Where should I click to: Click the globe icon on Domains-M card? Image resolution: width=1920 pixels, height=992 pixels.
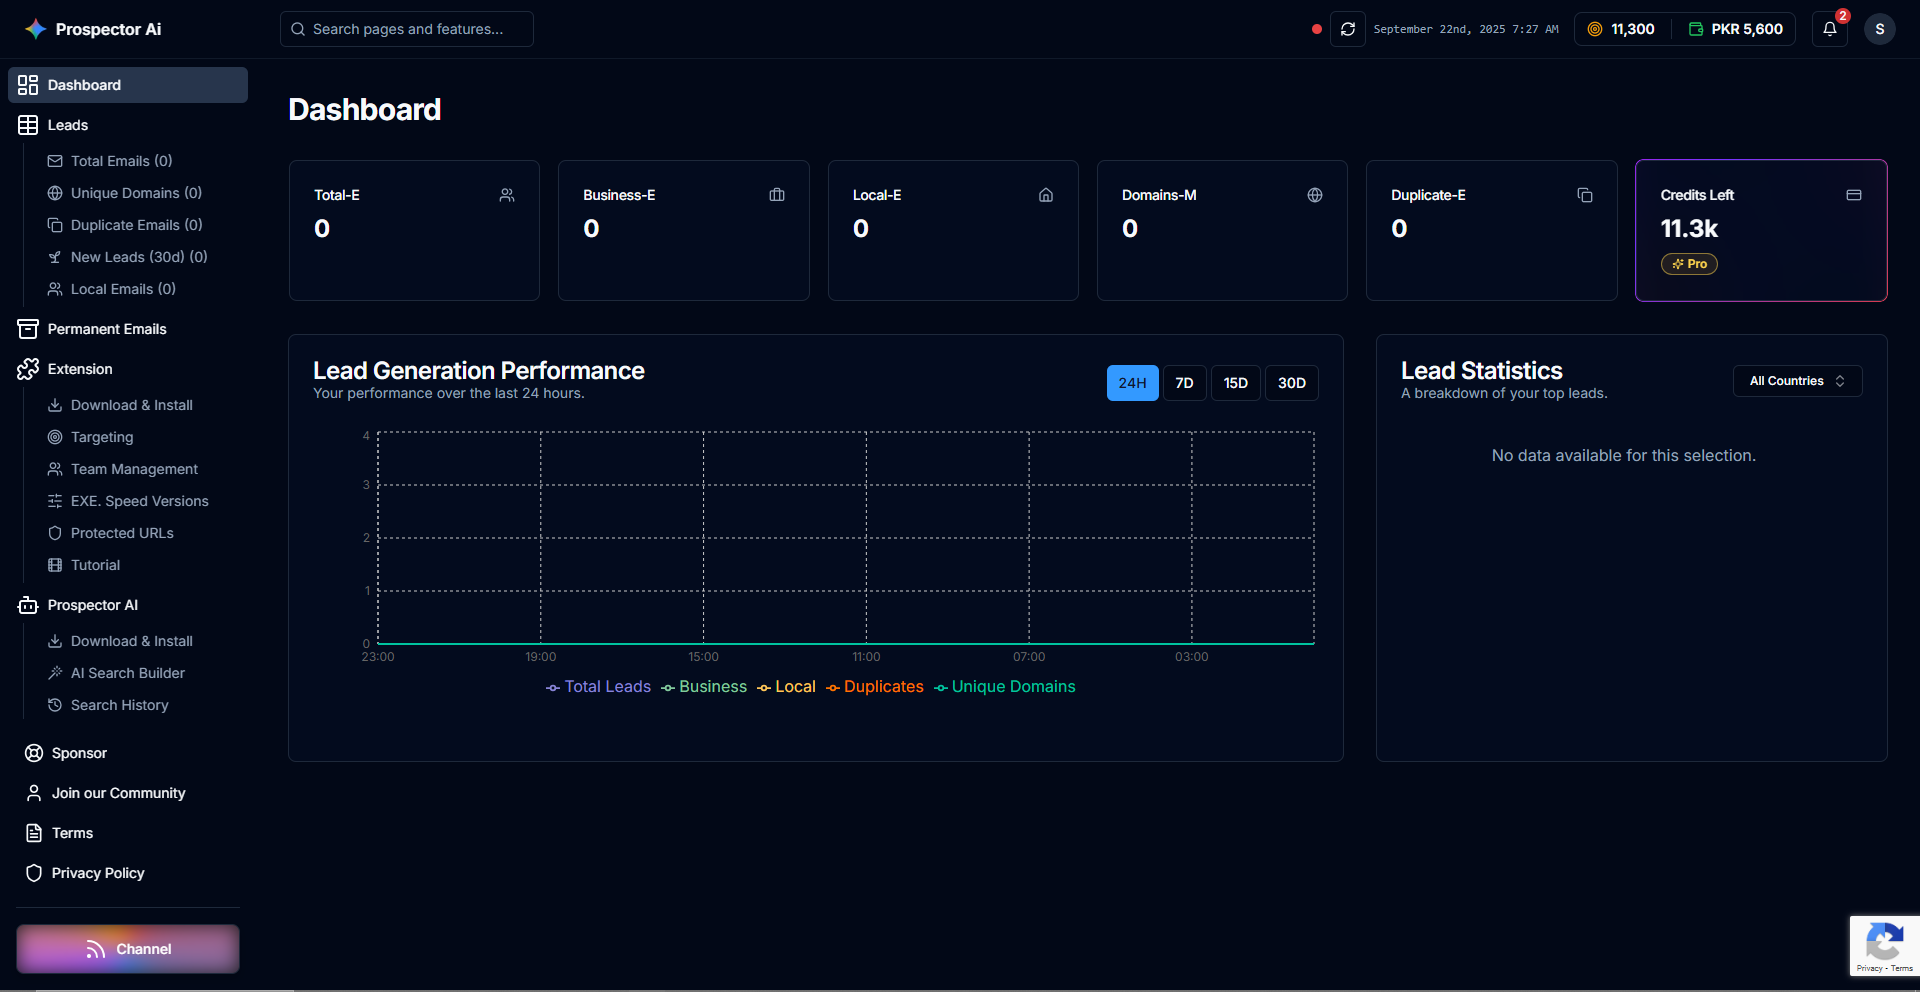[1314, 195]
